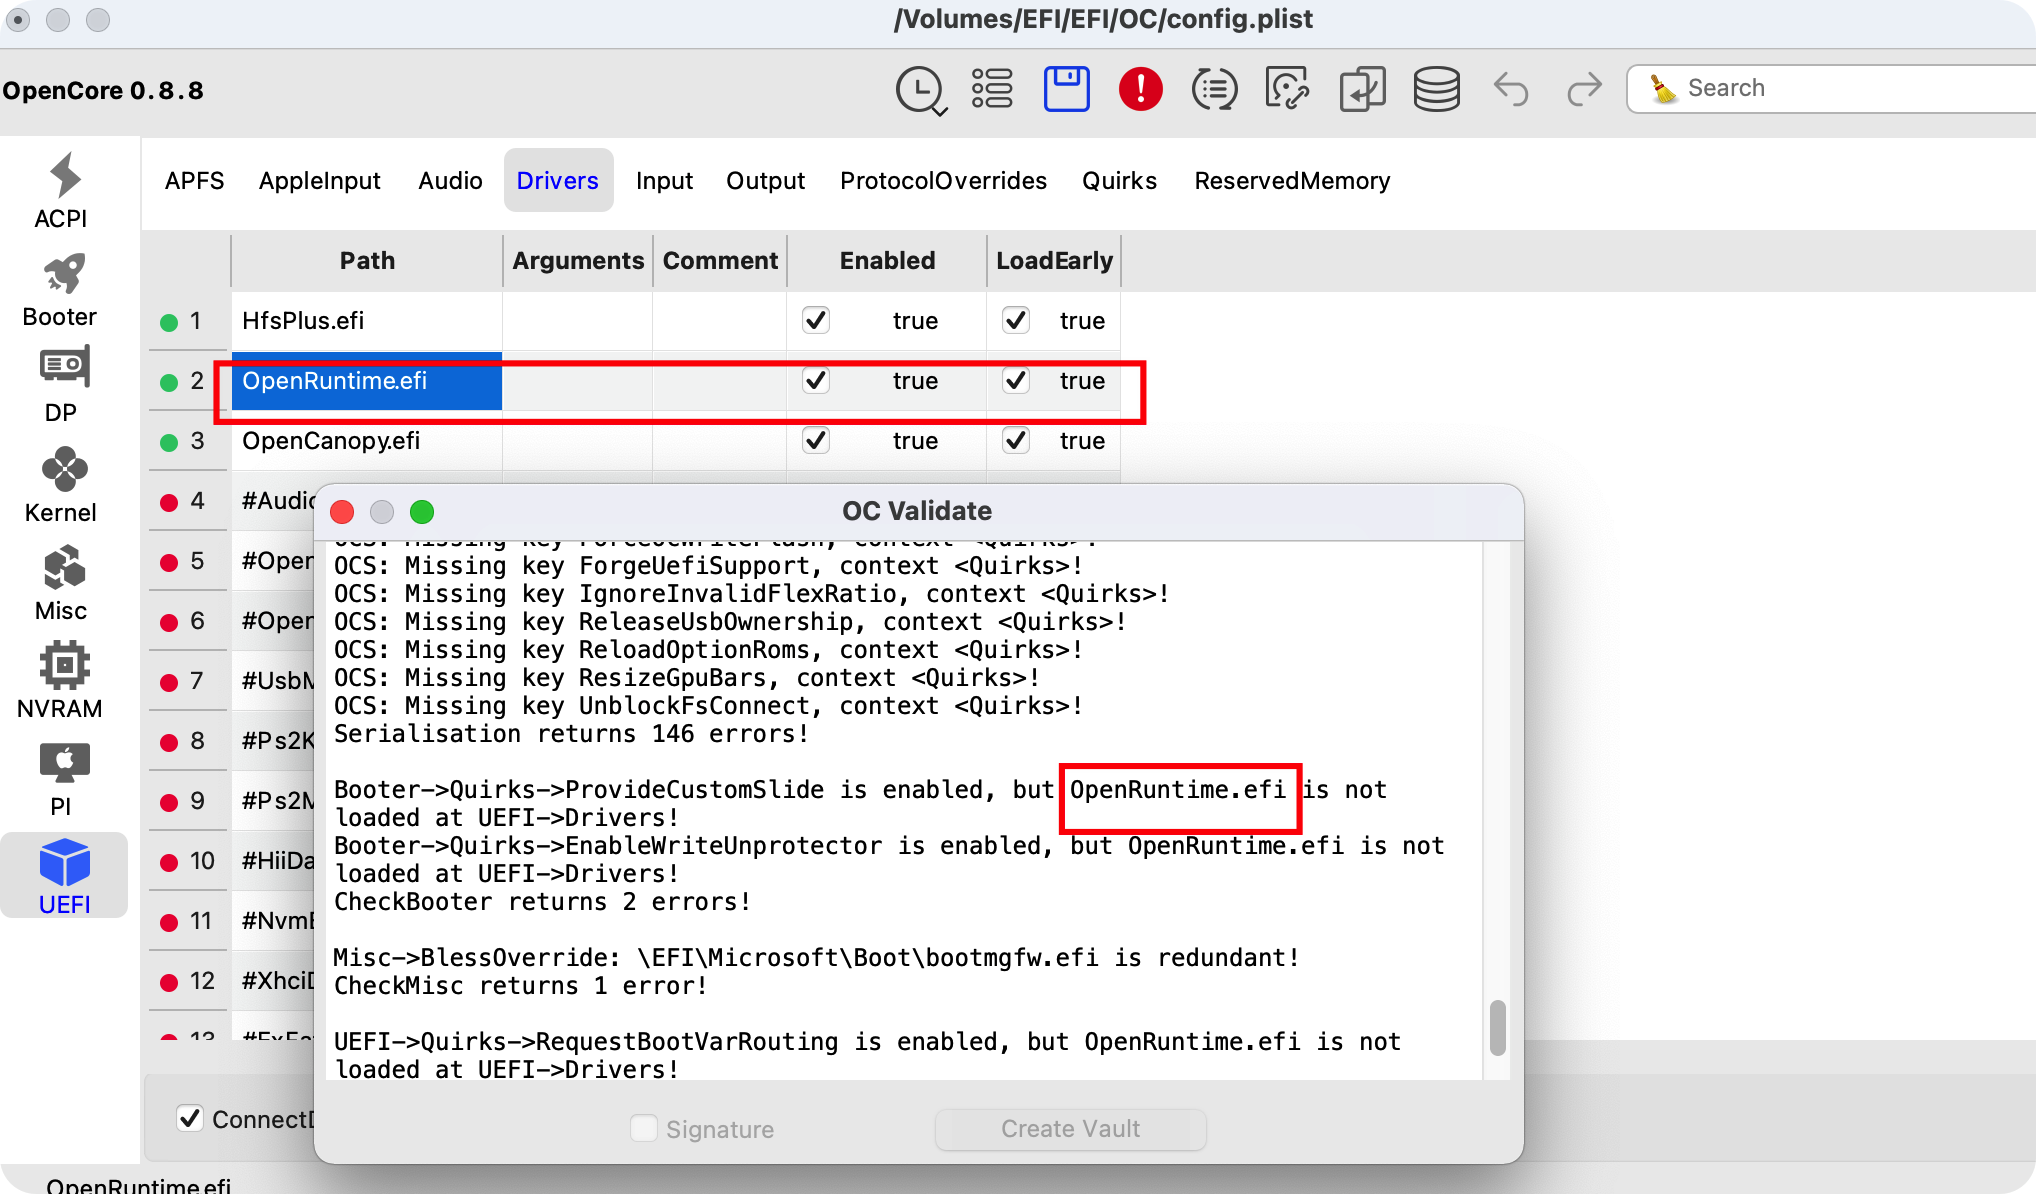2036x1194 pixels.
Task: Click the Create Vault button
Action: click(1070, 1129)
